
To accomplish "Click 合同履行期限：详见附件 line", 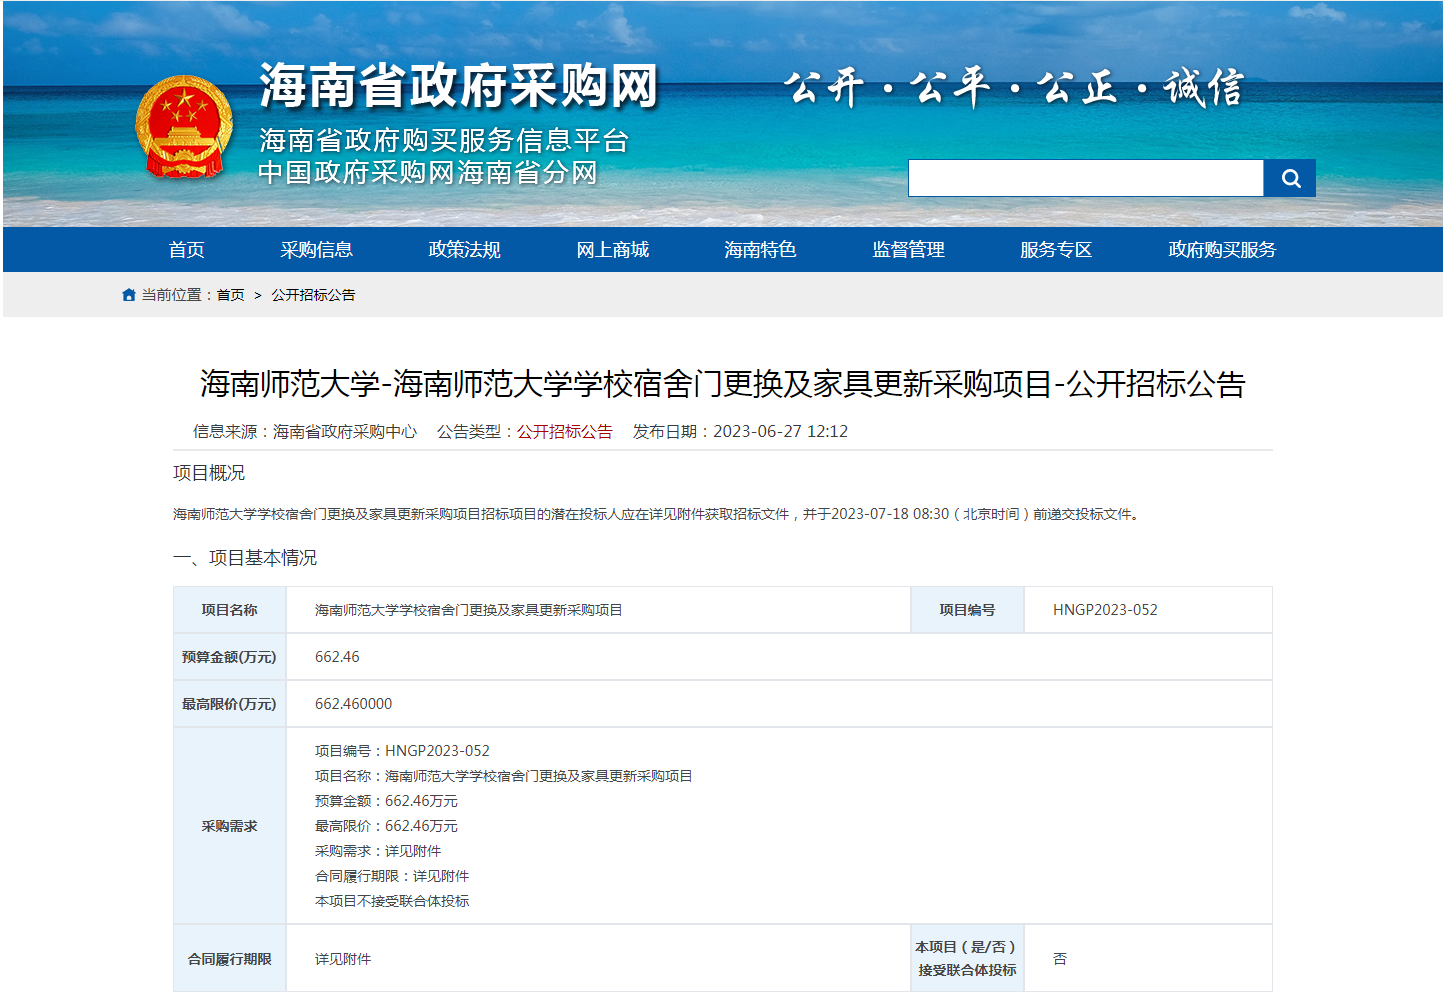I will pyautogui.click(x=392, y=876).
